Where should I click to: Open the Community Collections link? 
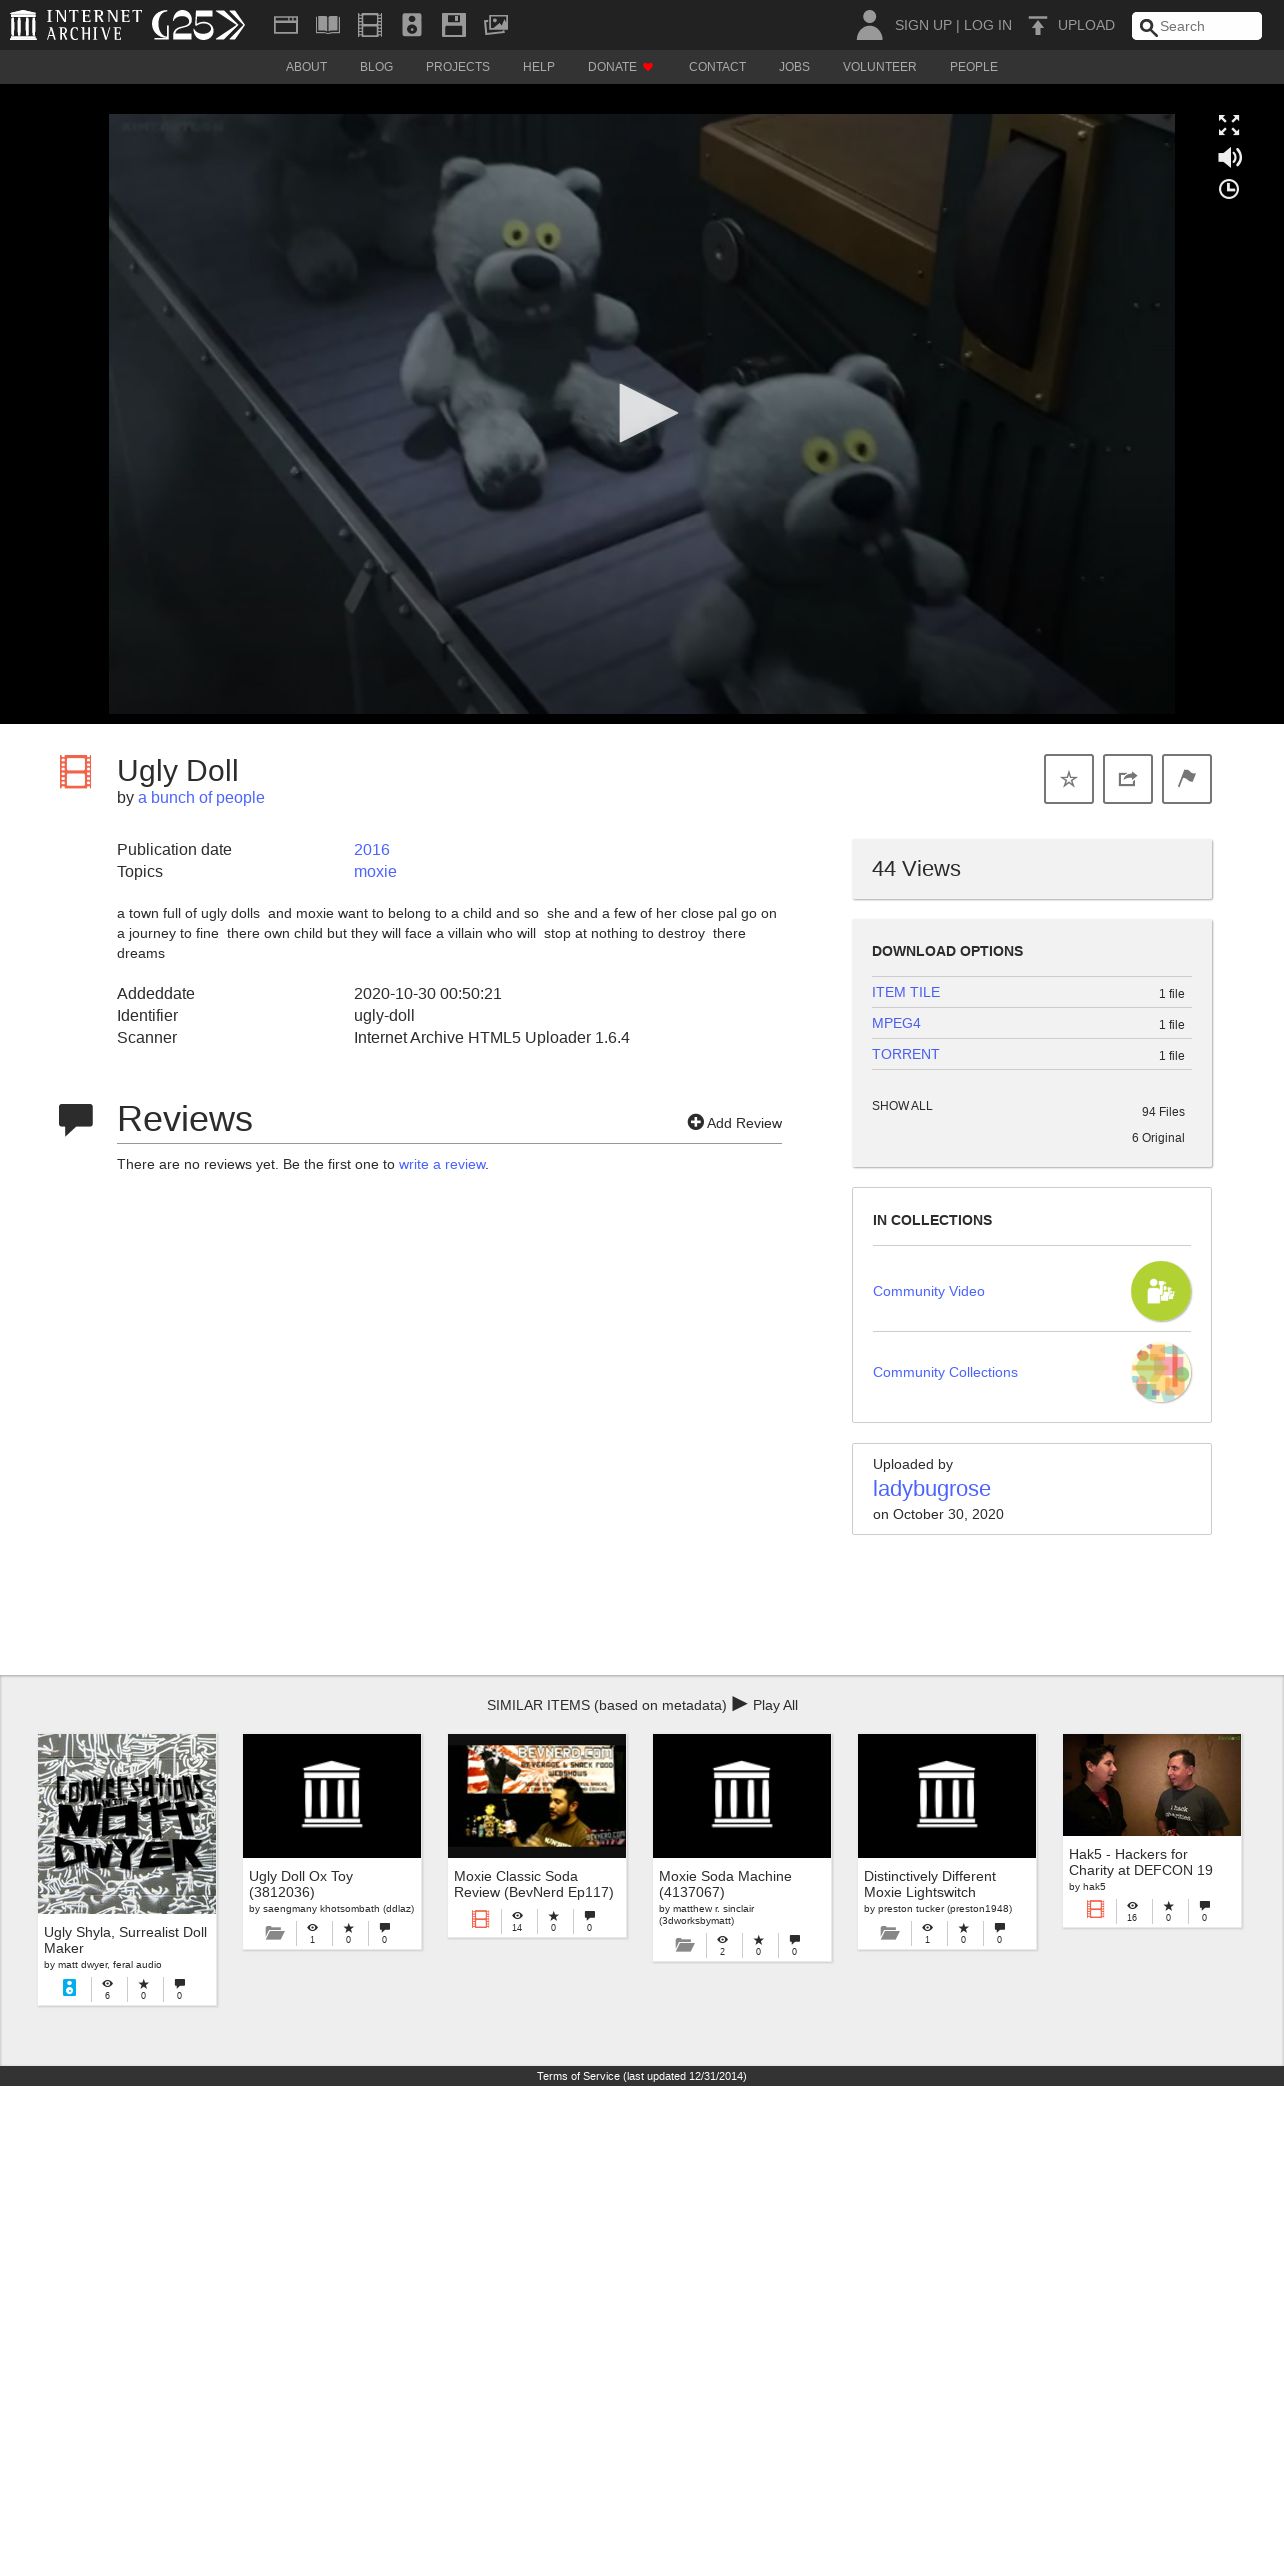pos(945,1372)
